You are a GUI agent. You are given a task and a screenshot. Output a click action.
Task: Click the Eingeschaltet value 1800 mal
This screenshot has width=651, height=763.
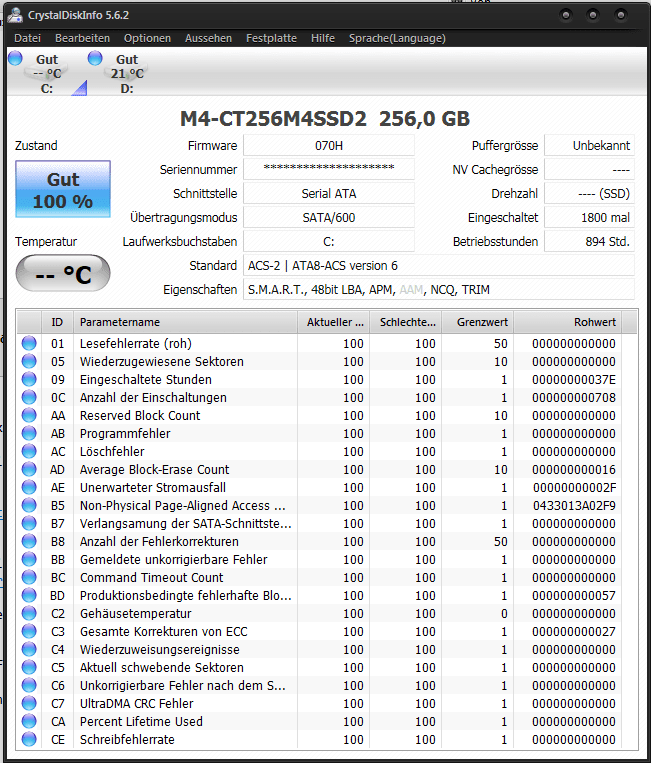pyautogui.click(x=589, y=218)
